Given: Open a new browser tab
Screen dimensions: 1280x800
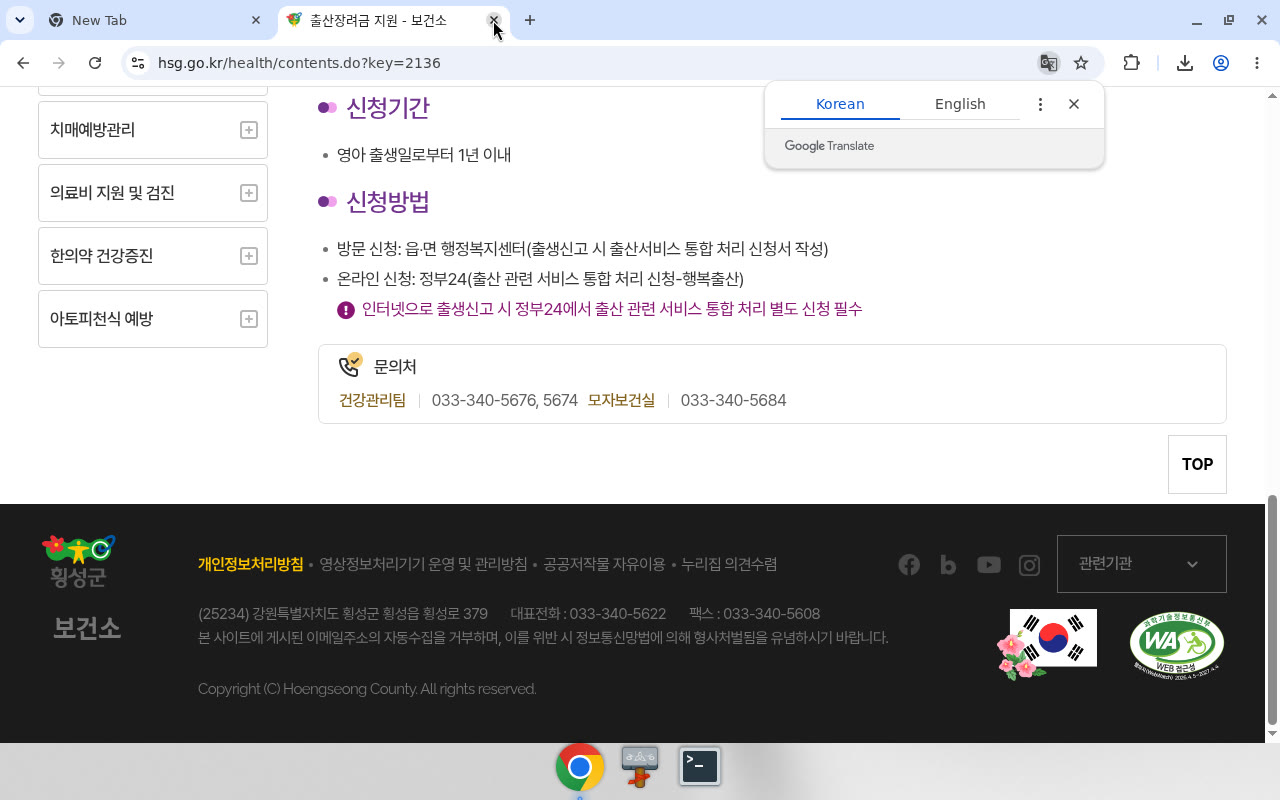Looking at the screenshot, I should click(x=530, y=20).
